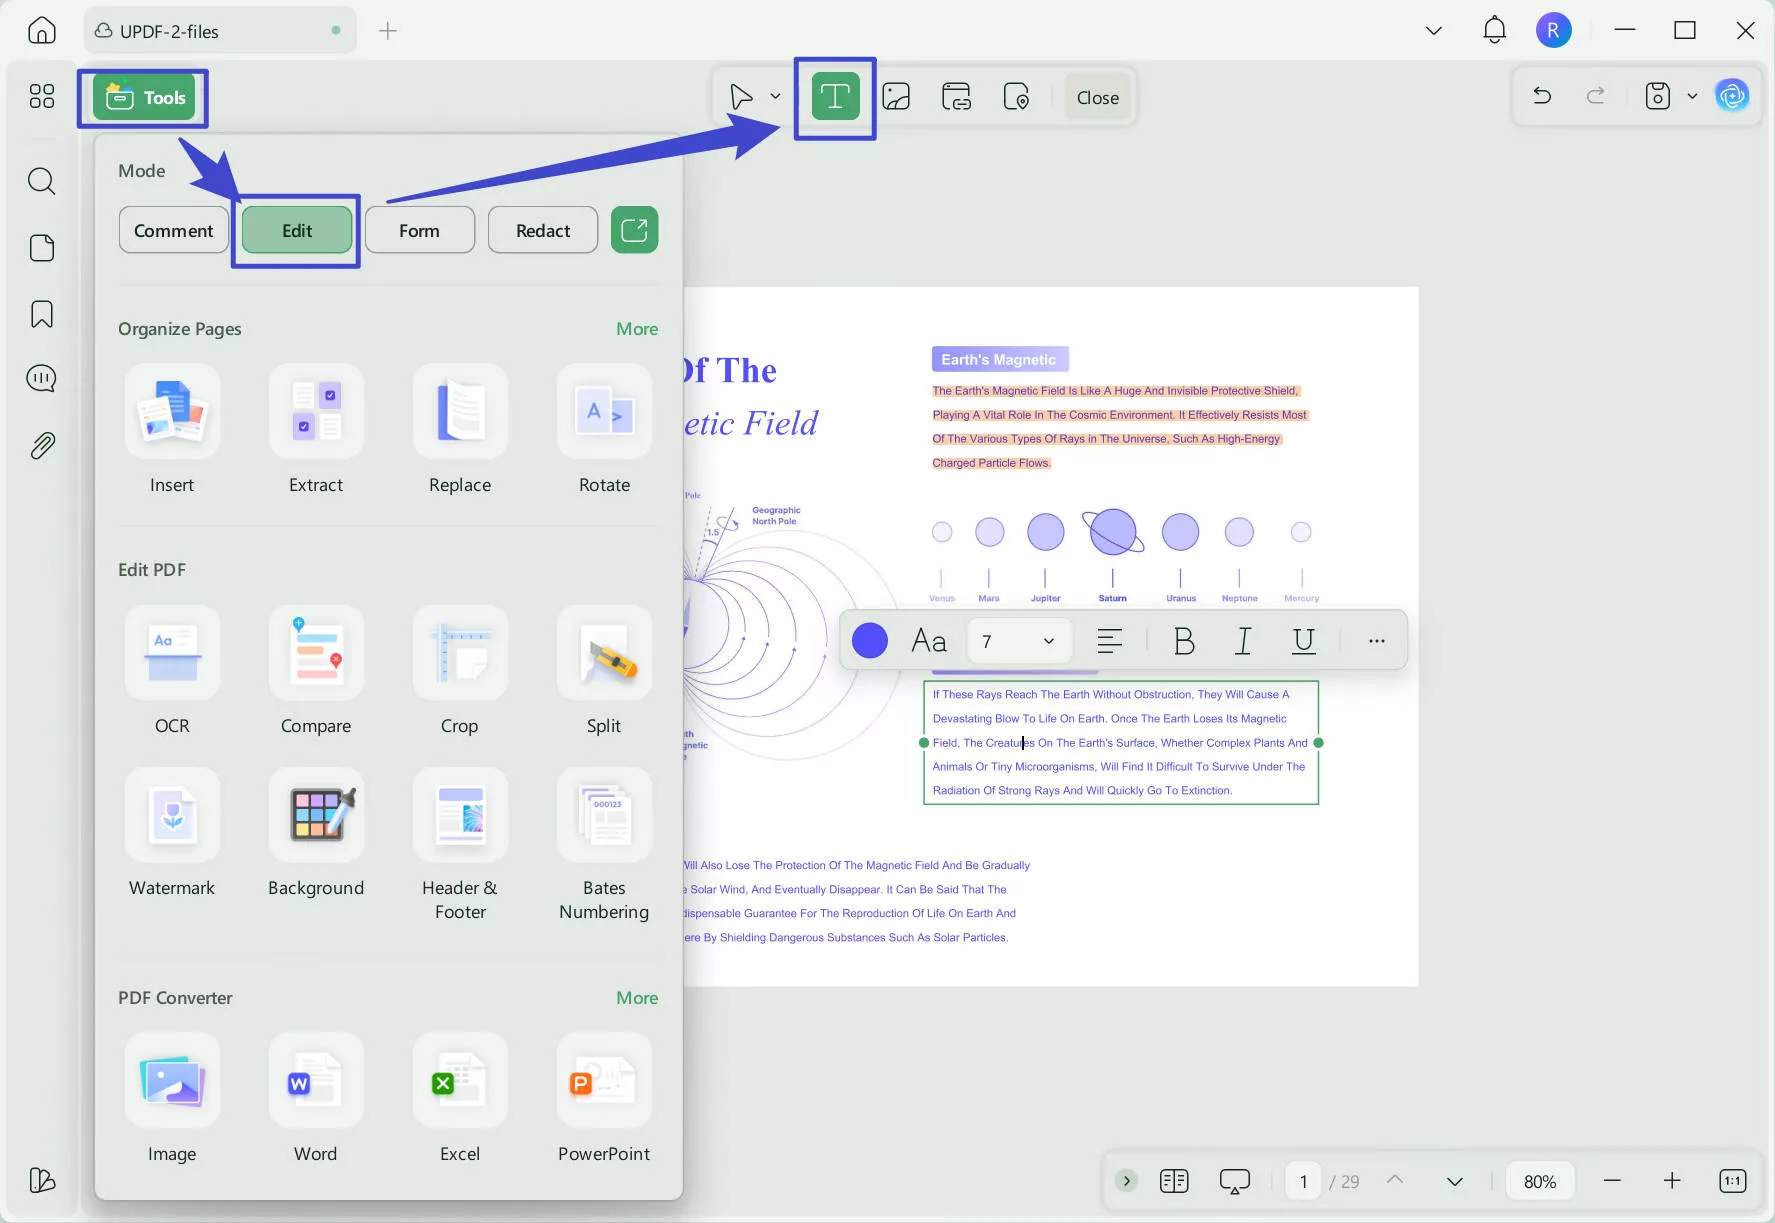
Task: Expand the save options dropdown
Action: 1691,96
